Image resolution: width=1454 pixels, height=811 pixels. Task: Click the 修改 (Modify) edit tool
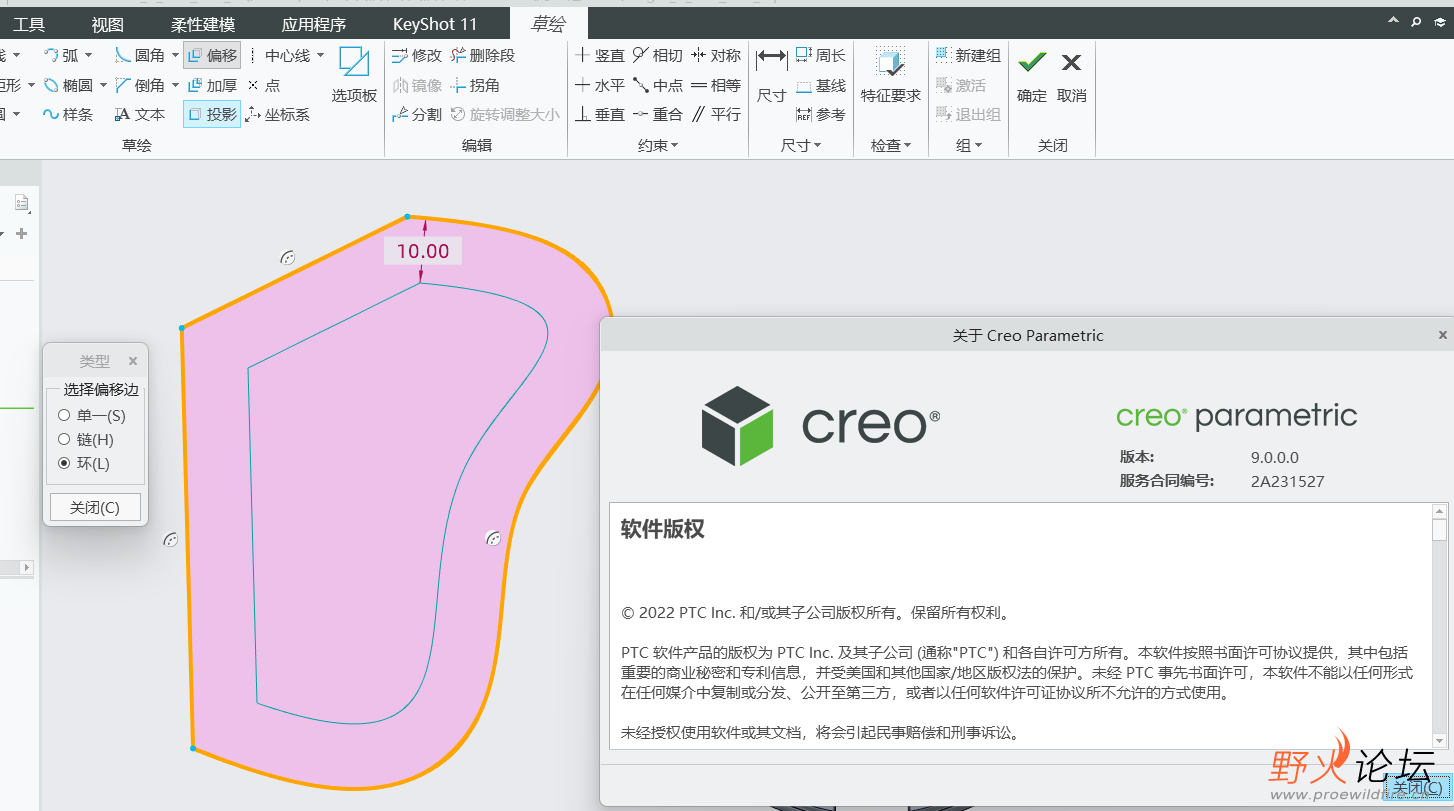point(417,56)
